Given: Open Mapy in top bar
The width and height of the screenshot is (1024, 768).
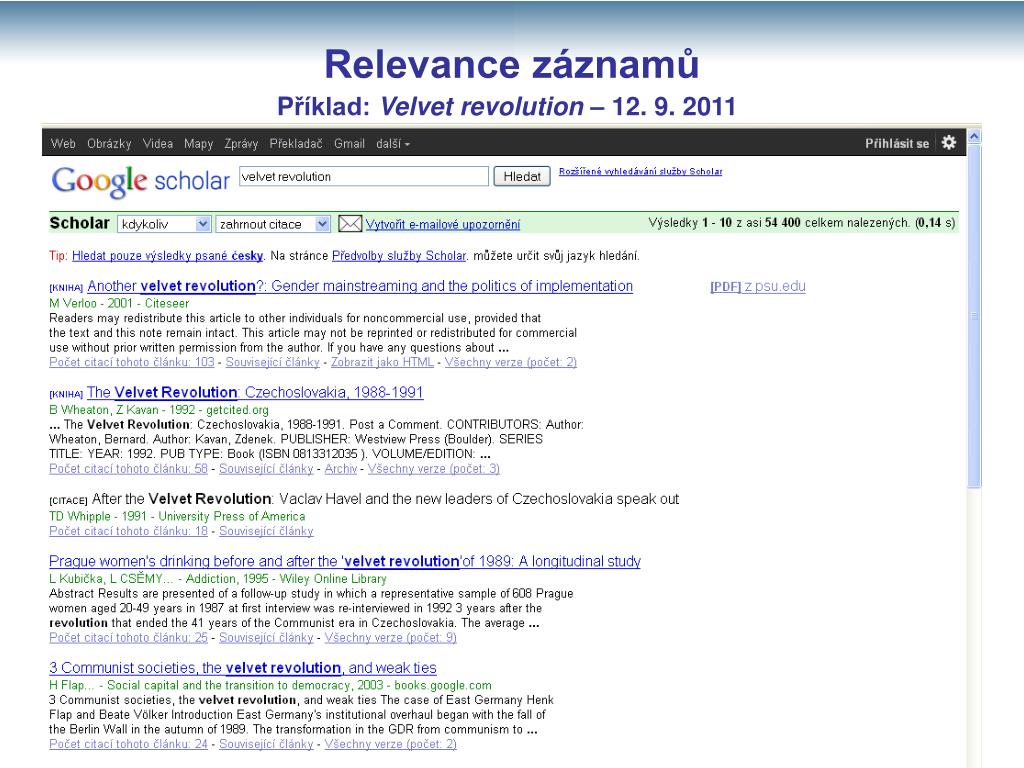Looking at the screenshot, I should tap(199, 144).
